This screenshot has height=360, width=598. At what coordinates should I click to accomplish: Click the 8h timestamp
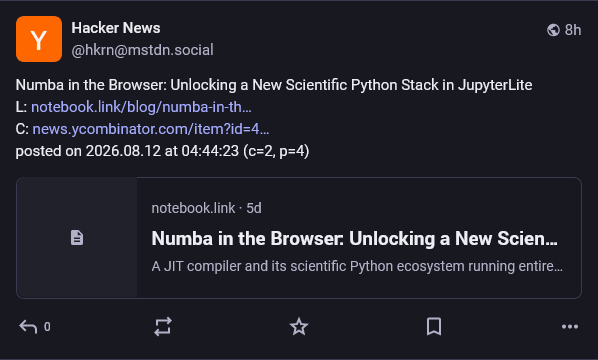click(x=573, y=30)
